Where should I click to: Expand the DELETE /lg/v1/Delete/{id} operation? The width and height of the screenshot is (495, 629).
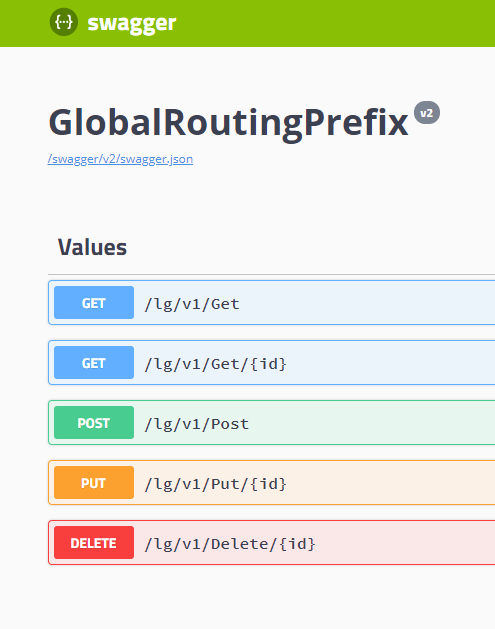click(x=272, y=542)
